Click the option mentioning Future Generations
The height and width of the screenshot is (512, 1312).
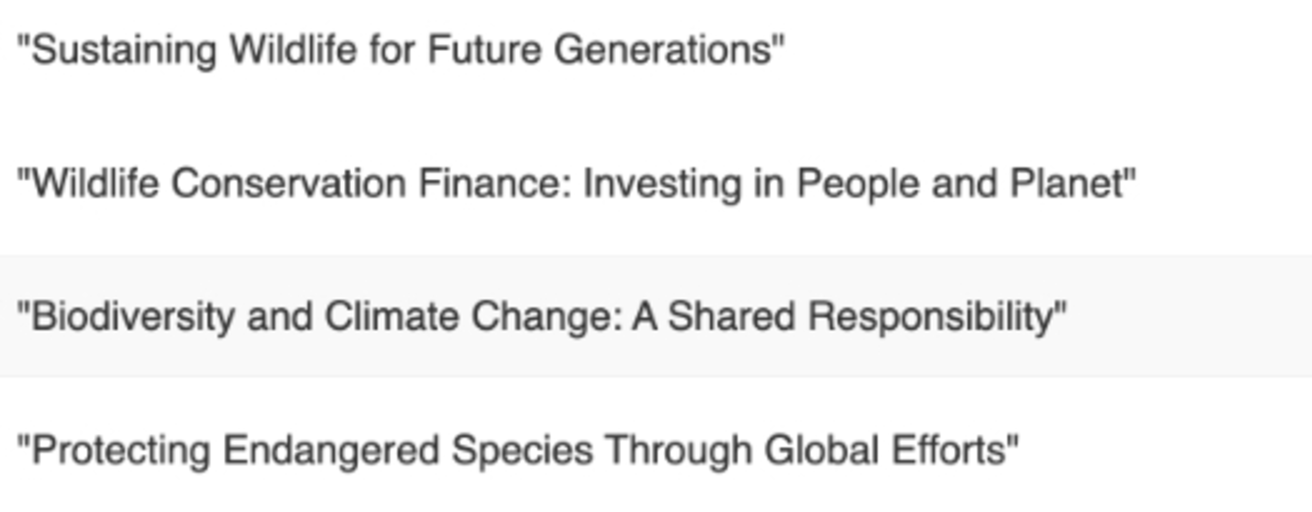click(656, 50)
